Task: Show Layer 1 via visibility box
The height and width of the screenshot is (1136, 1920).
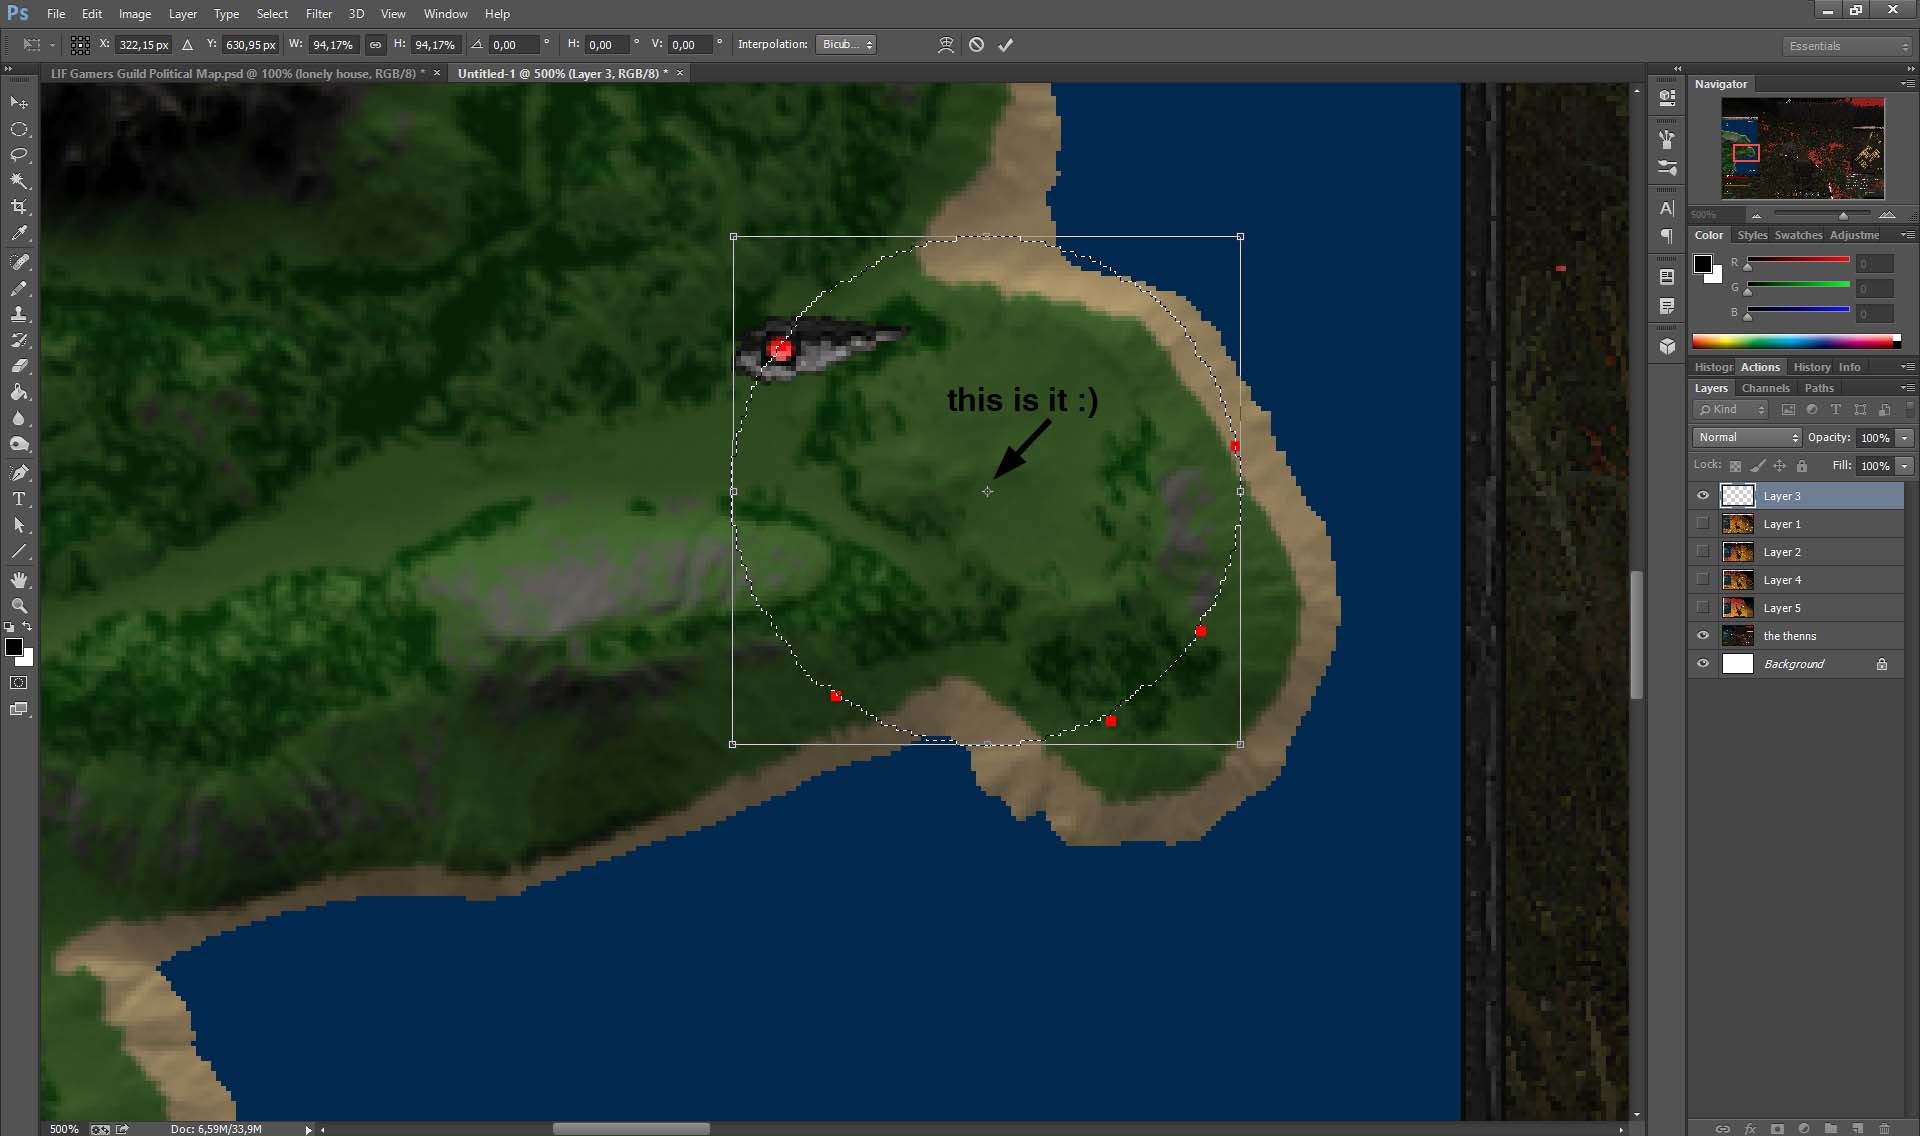Action: tap(1702, 524)
